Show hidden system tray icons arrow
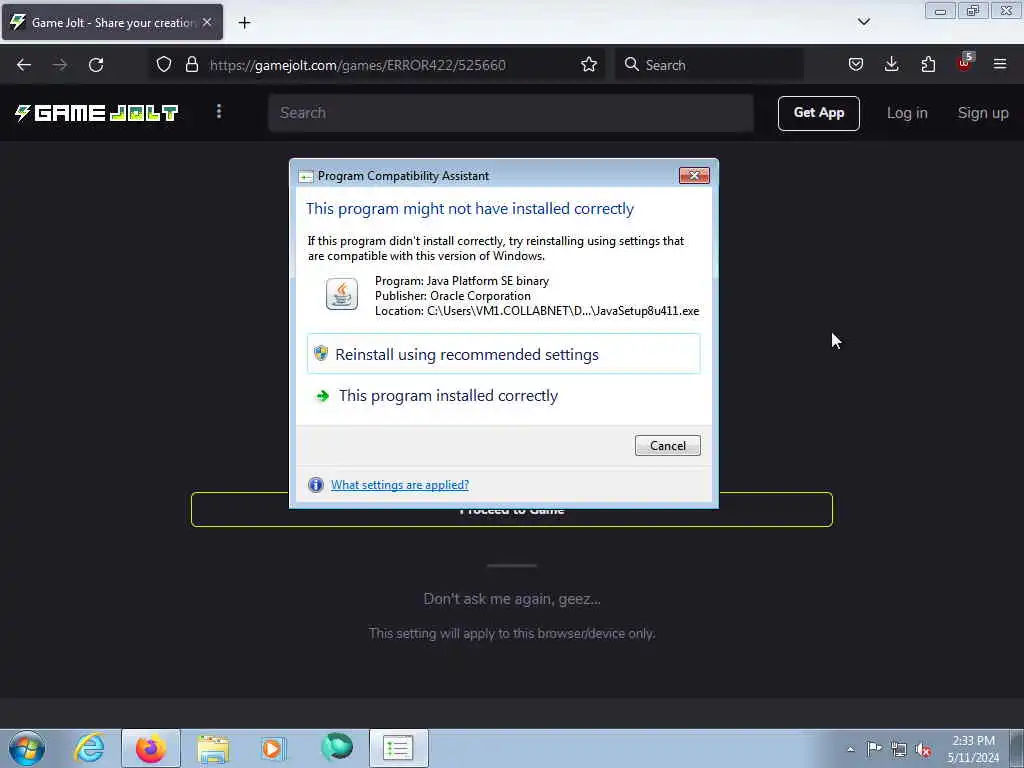 850,749
